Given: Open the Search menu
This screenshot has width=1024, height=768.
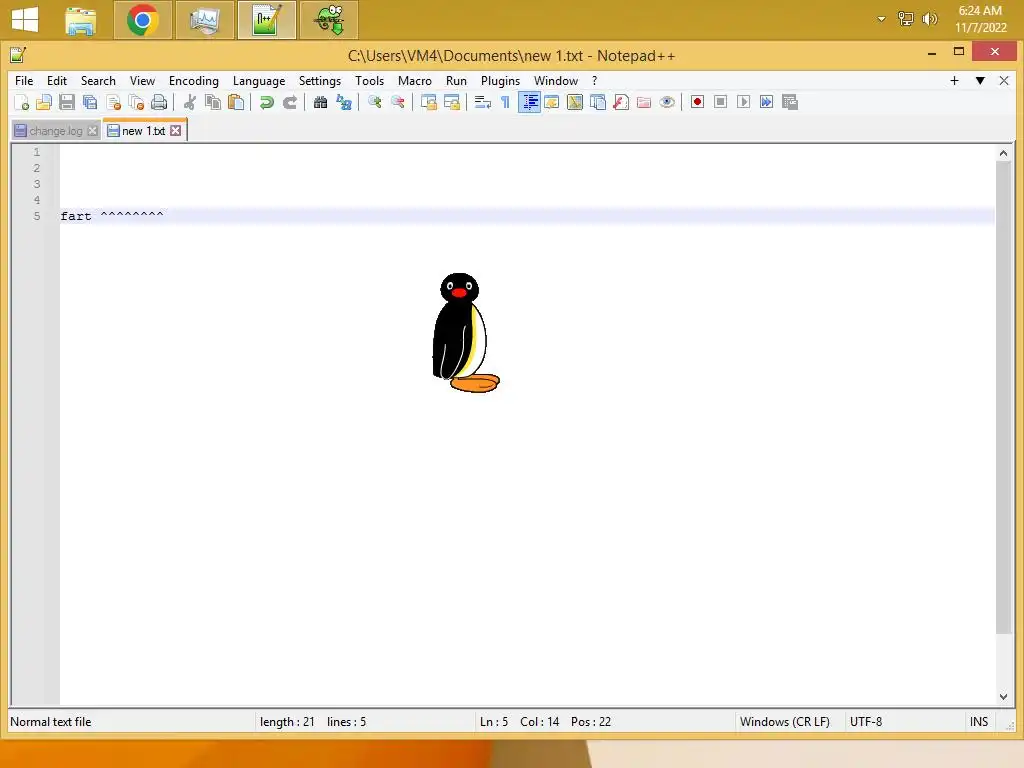Looking at the screenshot, I should [x=98, y=81].
